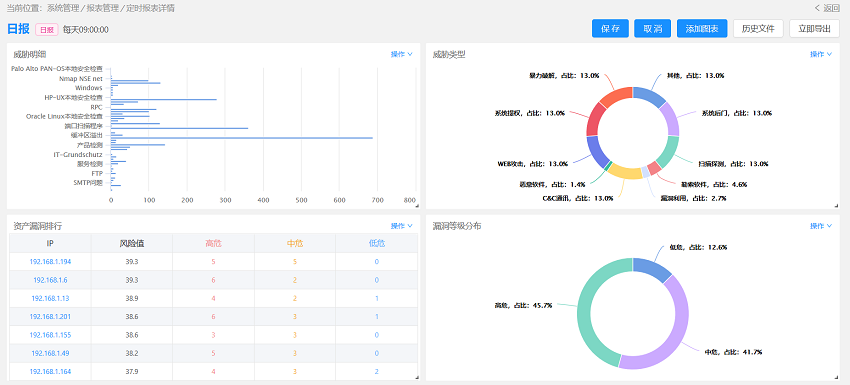The height and width of the screenshot is (385, 850).
Task: Click the 保存 button
Action: (x=610, y=29)
